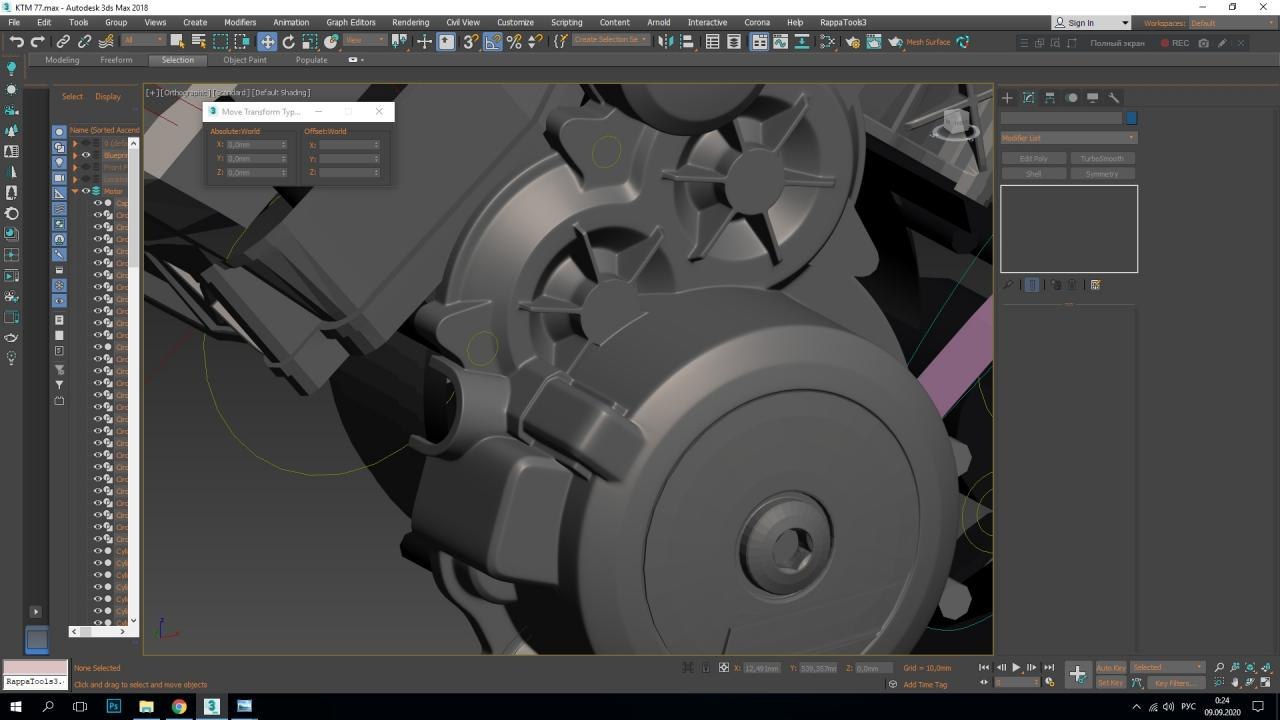Click the Redo arrow in main toolbar

[x=38, y=42]
